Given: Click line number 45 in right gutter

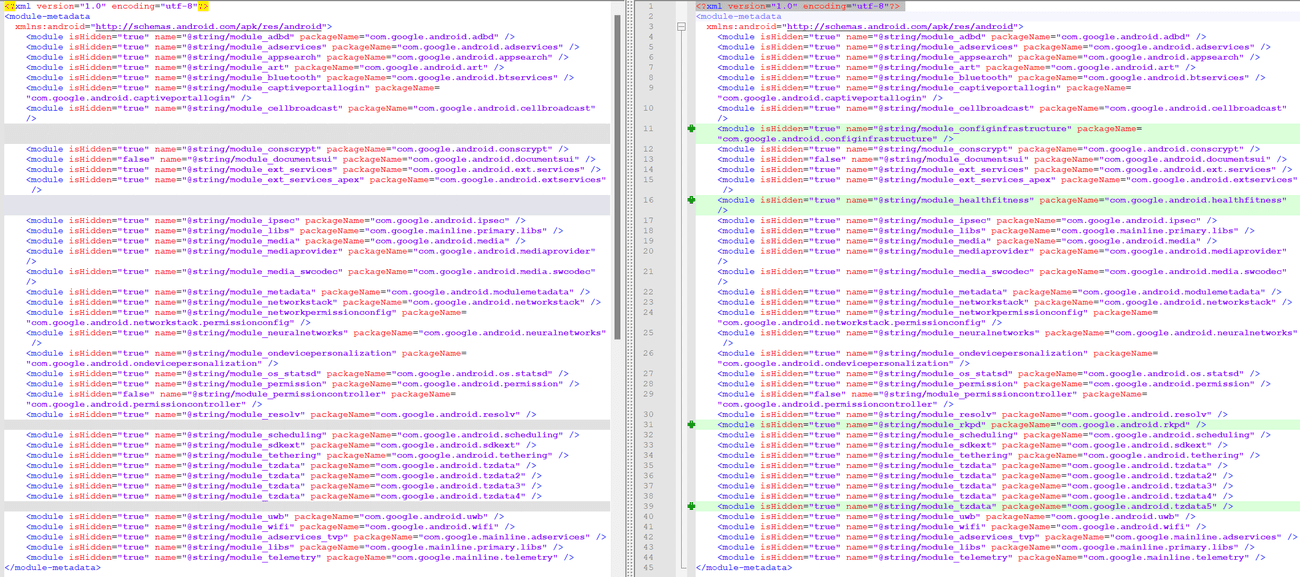Looking at the screenshot, I should (647, 568).
